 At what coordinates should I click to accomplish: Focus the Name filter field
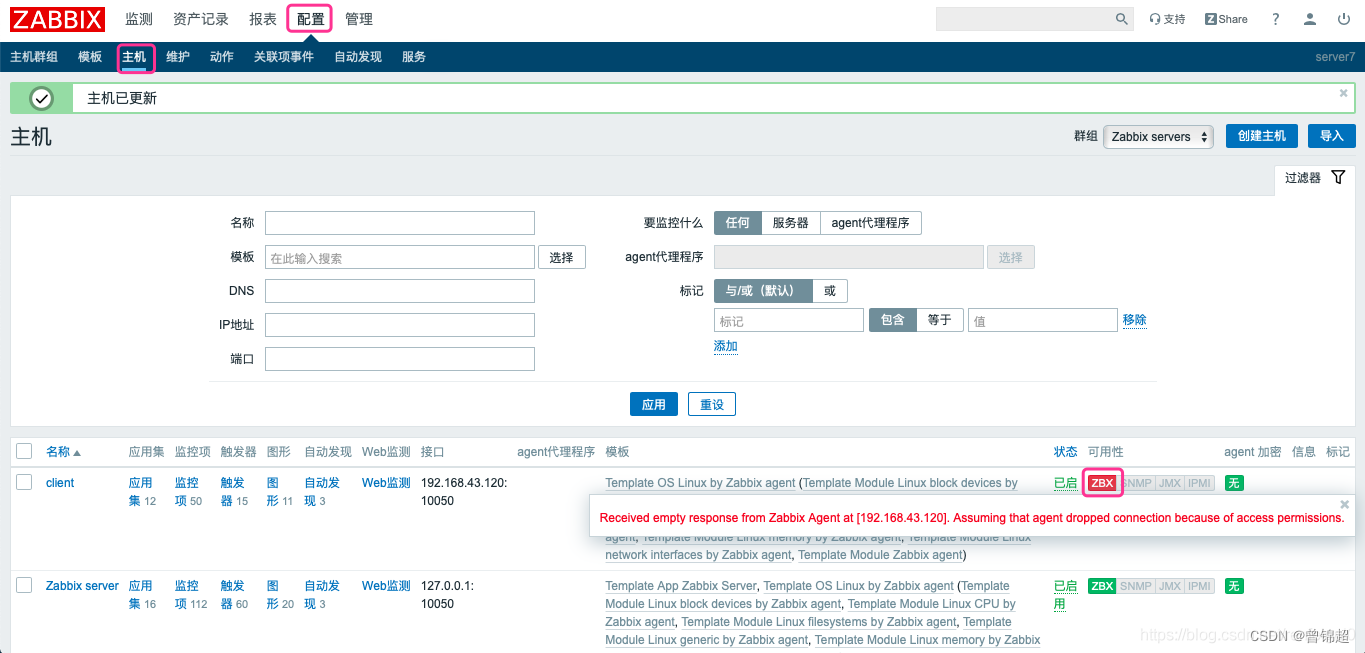tap(400, 223)
